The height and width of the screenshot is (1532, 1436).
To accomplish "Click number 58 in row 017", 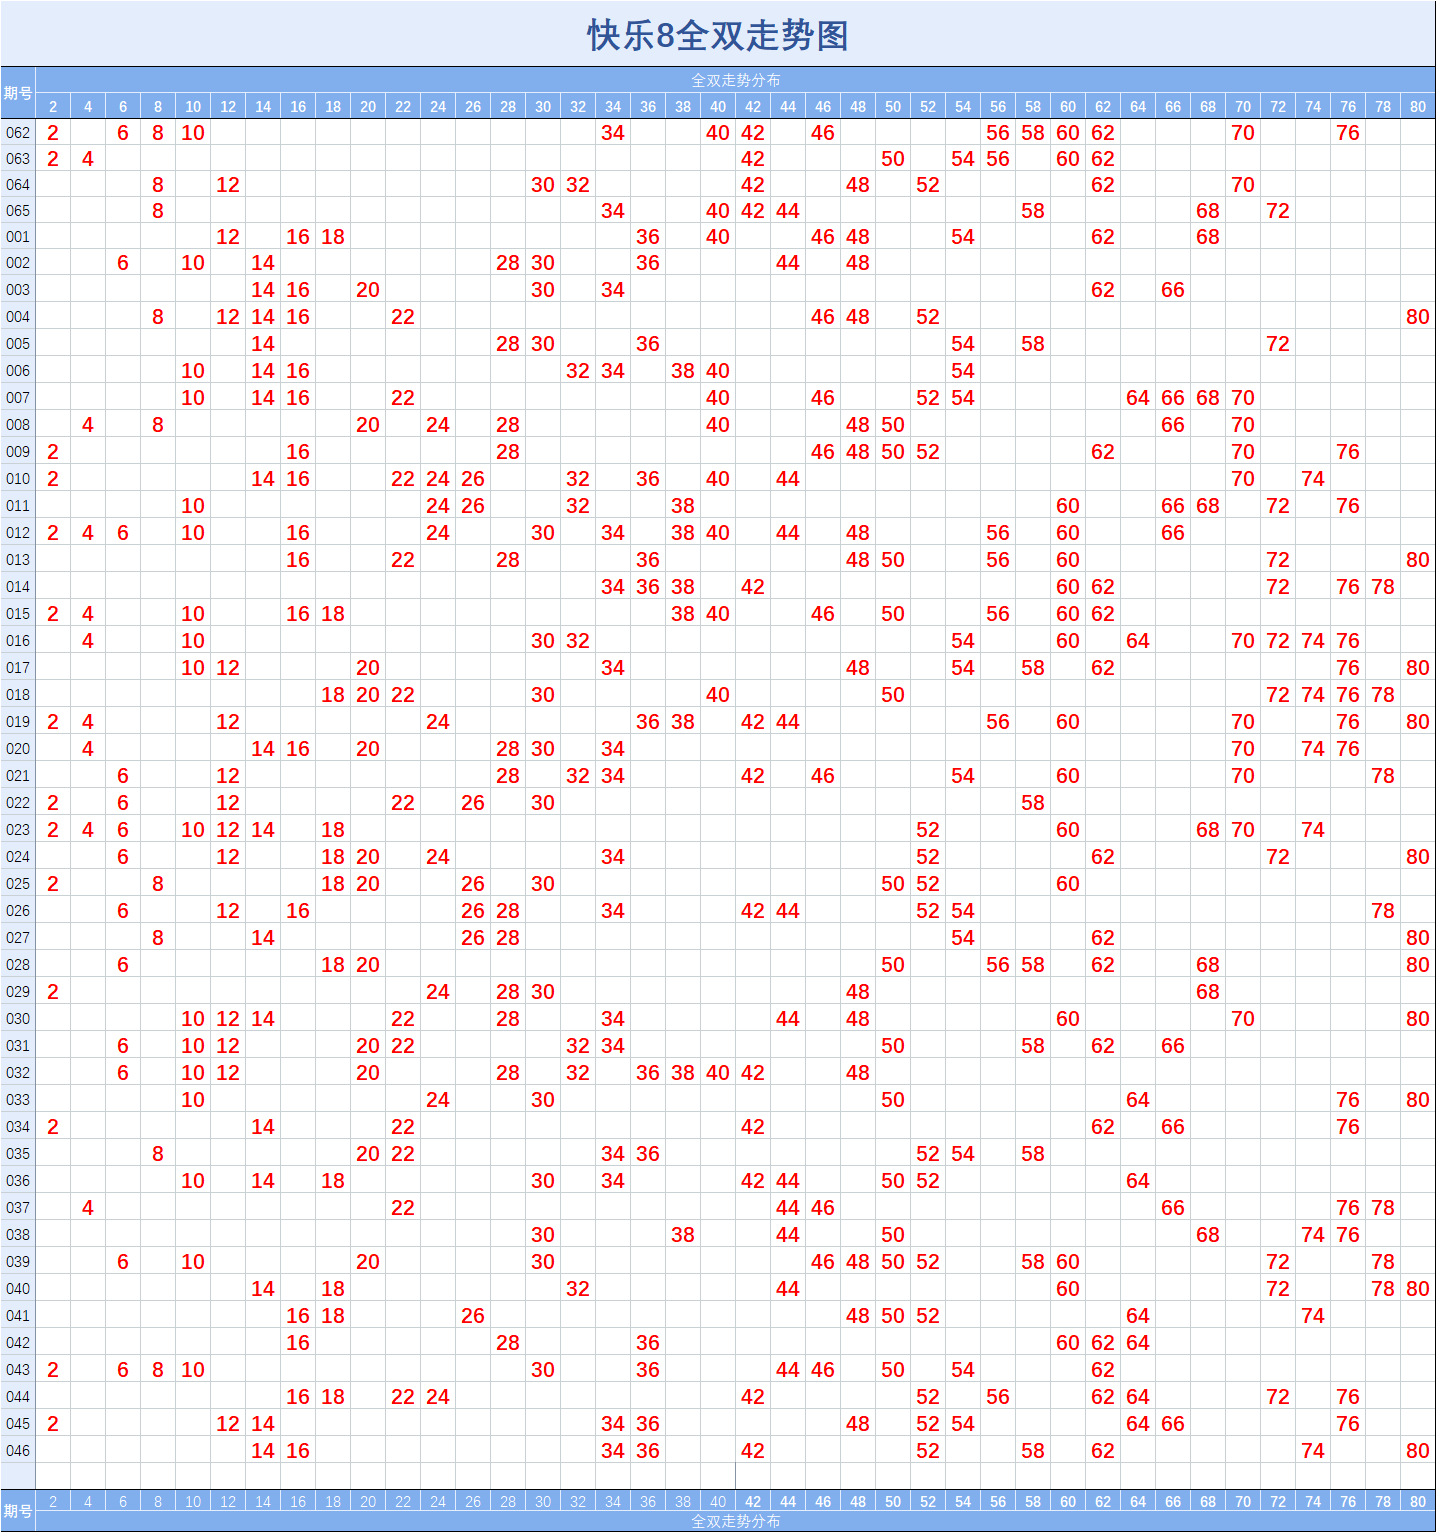I will click(x=1033, y=668).
